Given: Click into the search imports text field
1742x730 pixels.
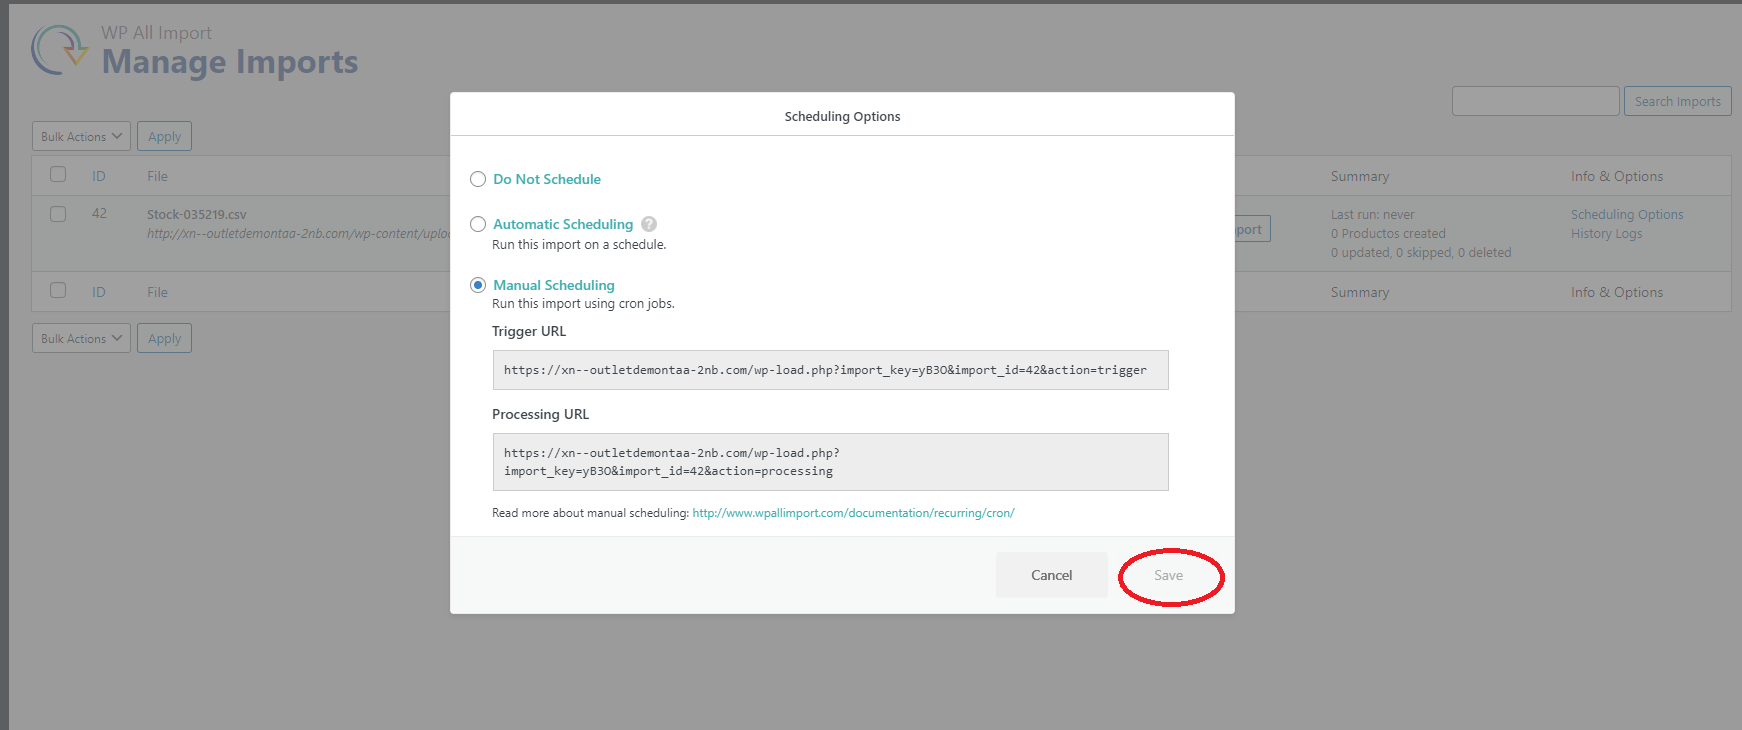Looking at the screenshot, I should [x=1535, y=101].
